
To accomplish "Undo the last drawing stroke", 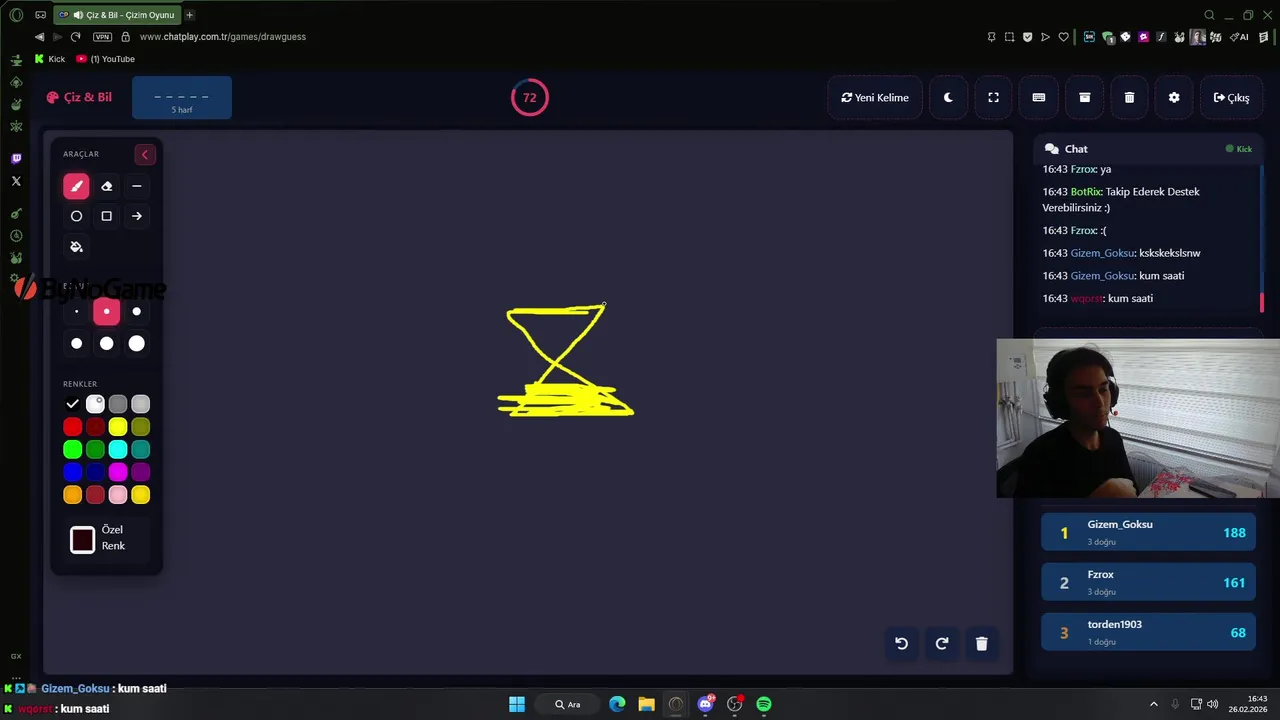I will (x=901, y=644).
